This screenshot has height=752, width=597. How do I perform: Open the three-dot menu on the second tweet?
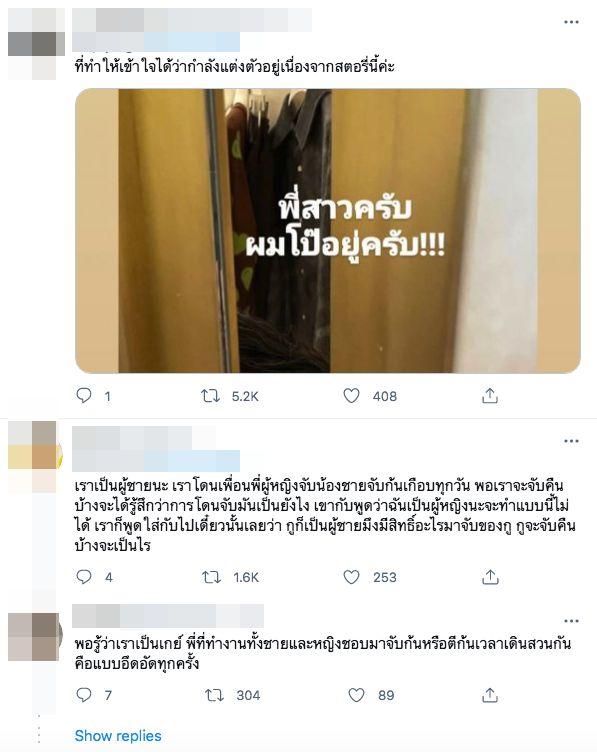point(571,441)
